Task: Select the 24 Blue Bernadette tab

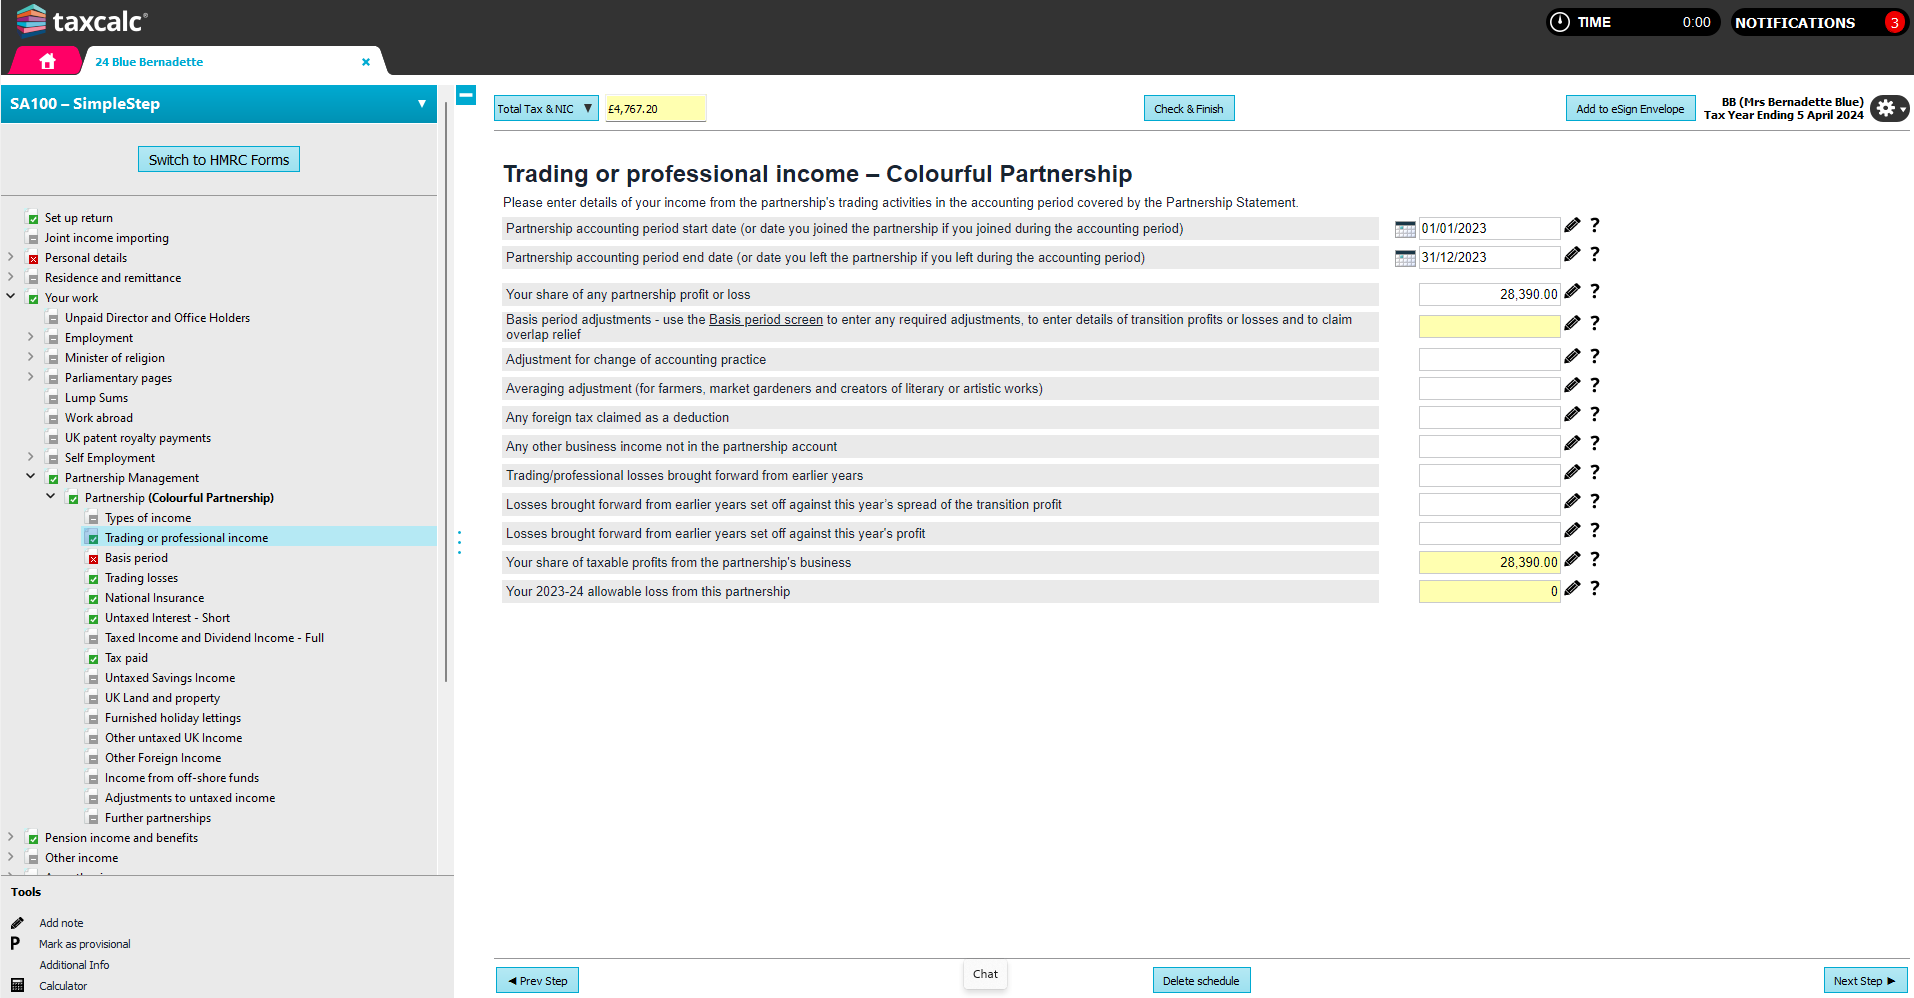Action: point(149,61)
